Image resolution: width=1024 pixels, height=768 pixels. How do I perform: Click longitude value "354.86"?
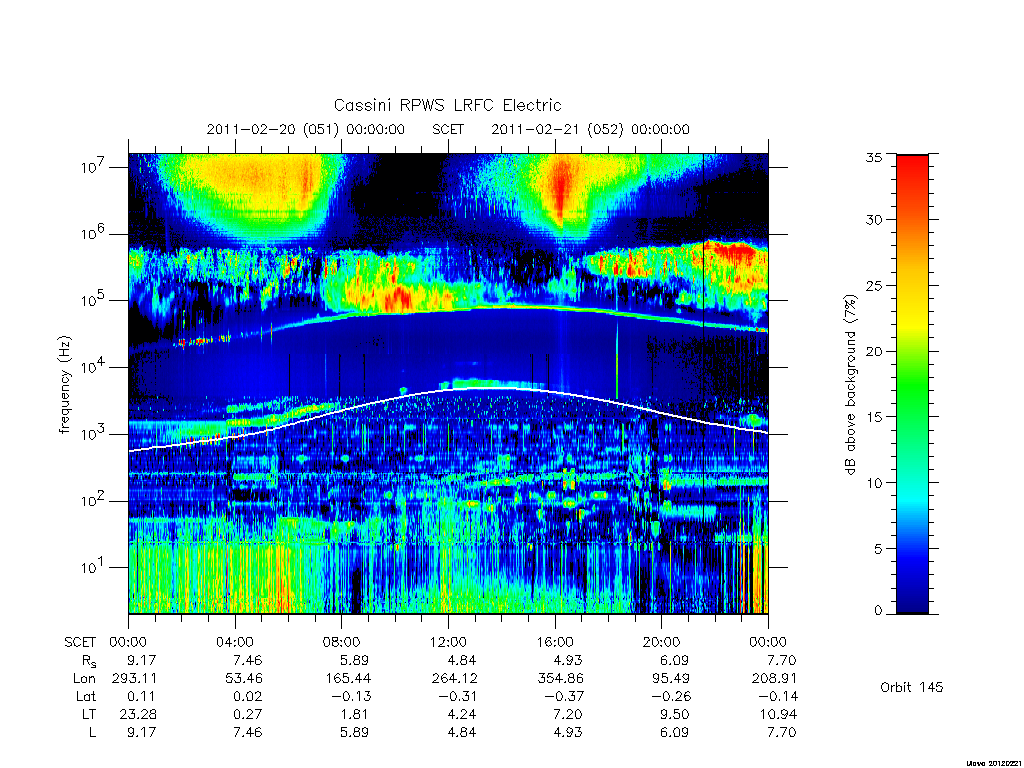tap(561, 679)
